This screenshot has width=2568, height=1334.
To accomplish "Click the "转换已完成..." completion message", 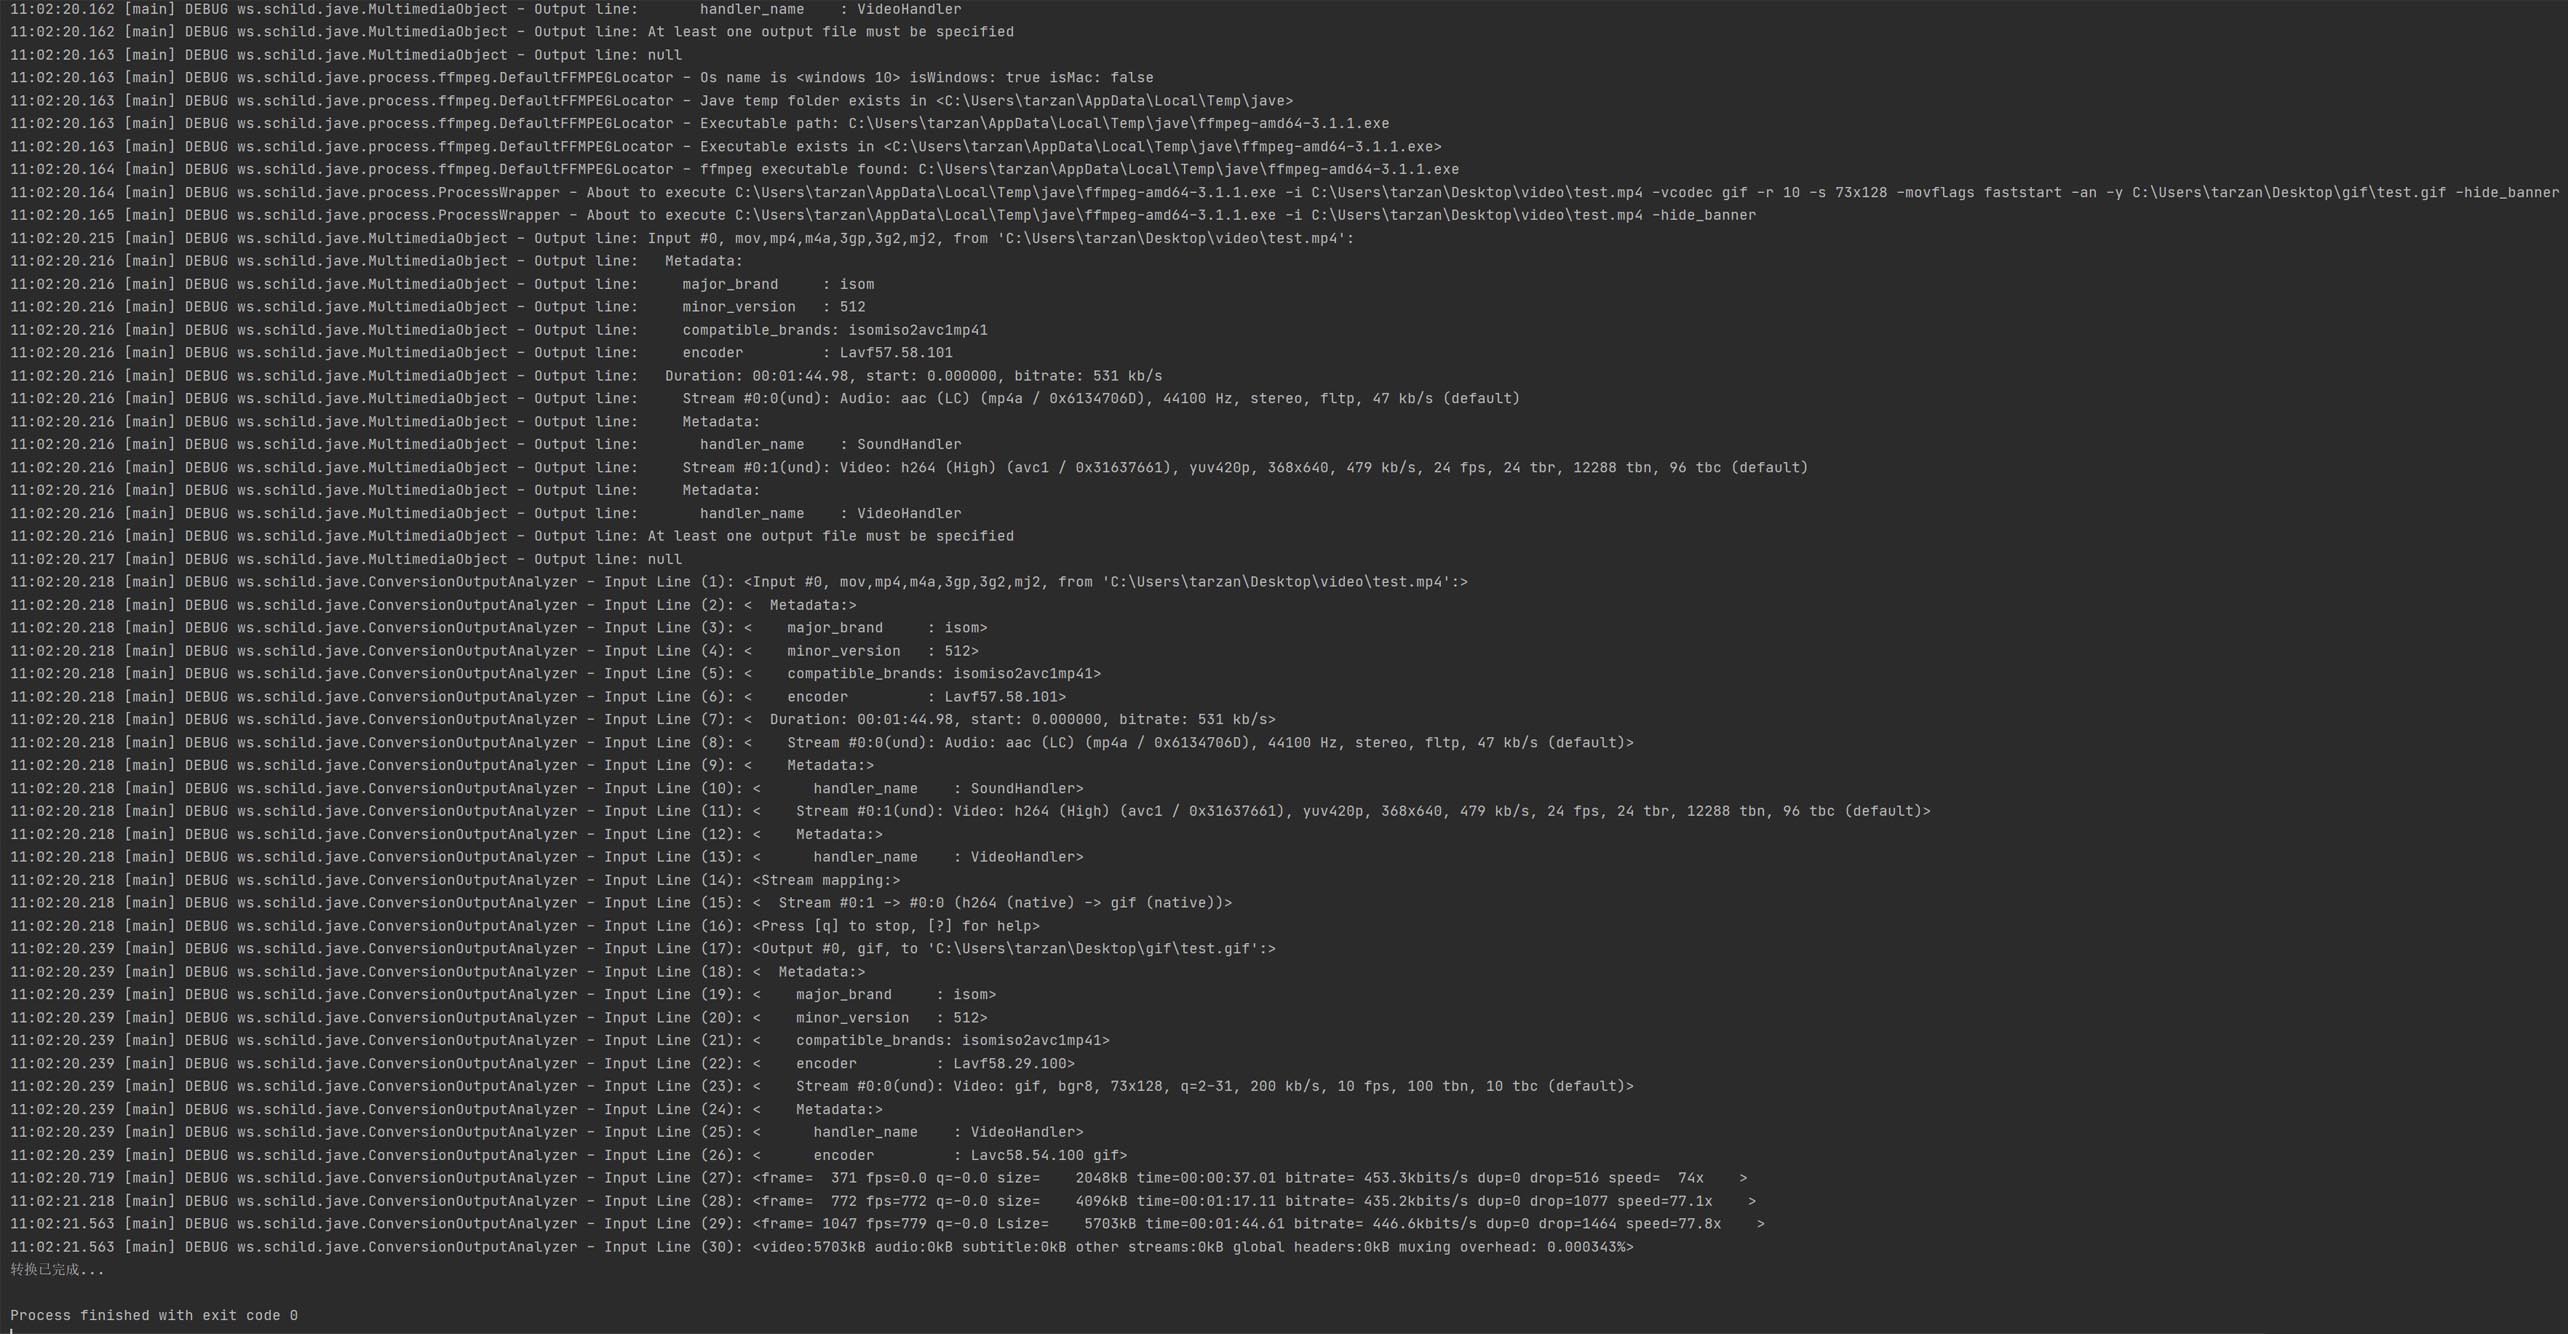I will coord(57,1269).
